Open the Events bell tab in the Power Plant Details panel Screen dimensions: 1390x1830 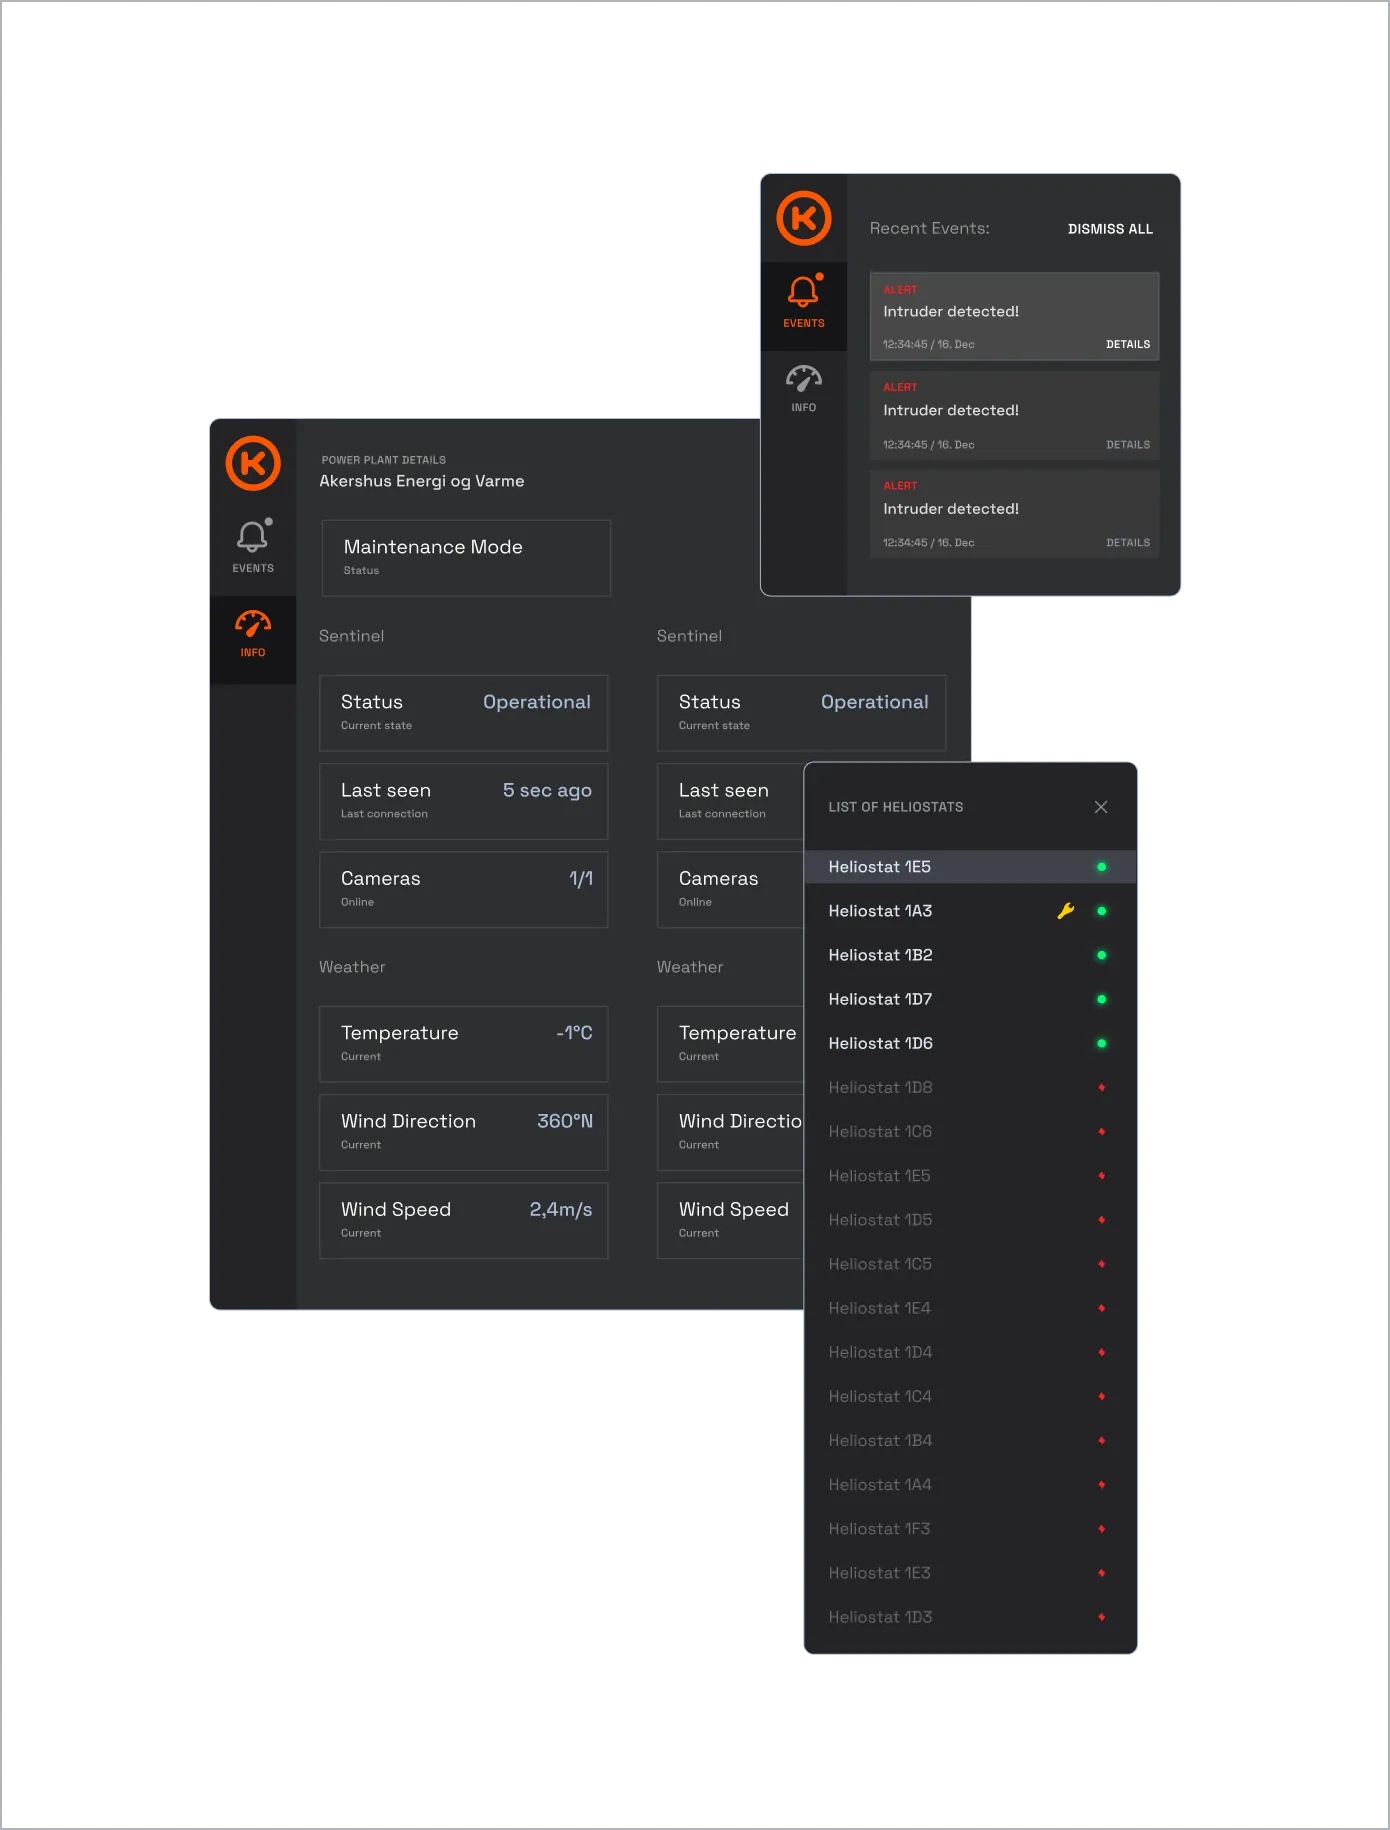253,547
